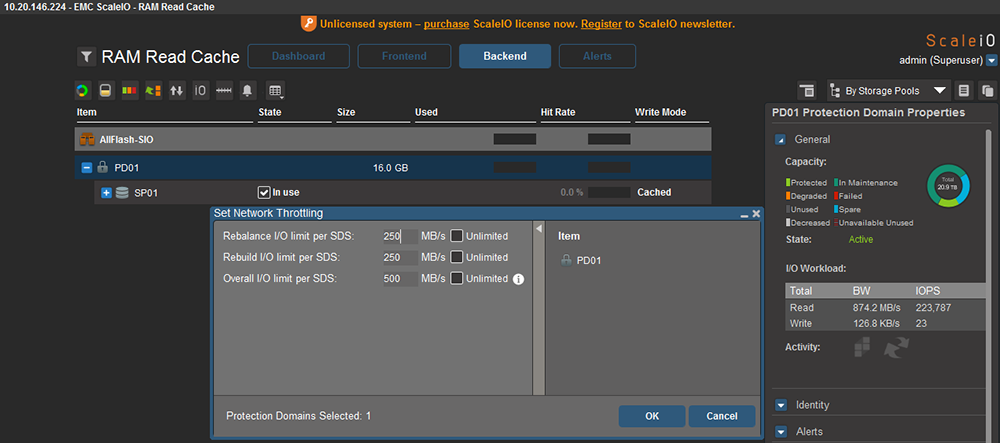Switch to the Dashboard tab
Viewport: 1000px width, 443px height.
click(298, 56)
